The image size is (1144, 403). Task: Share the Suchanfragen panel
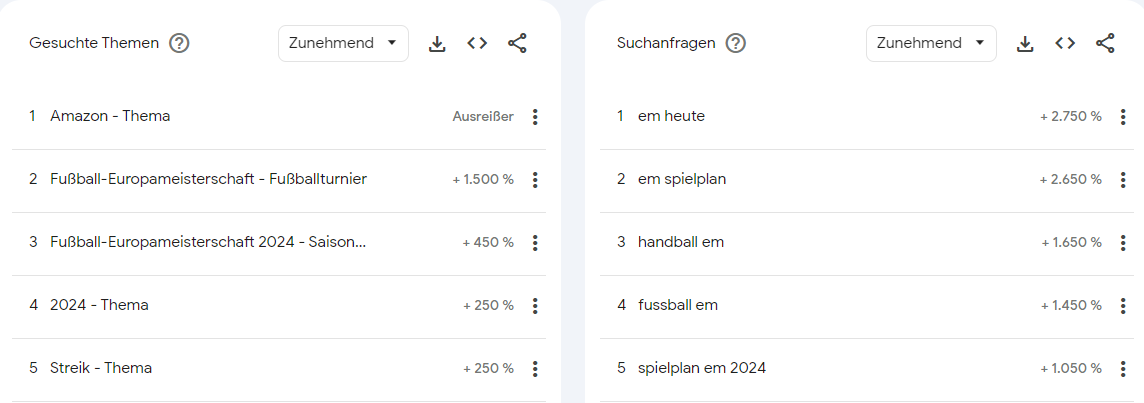[1105, 44]
